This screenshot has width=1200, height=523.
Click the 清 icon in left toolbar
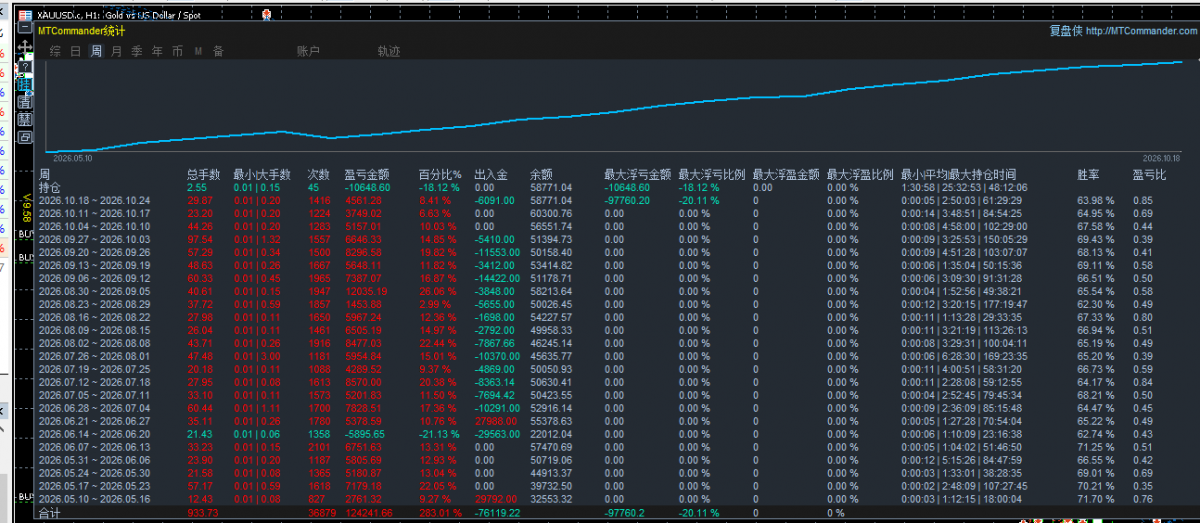tap(25, 102)
